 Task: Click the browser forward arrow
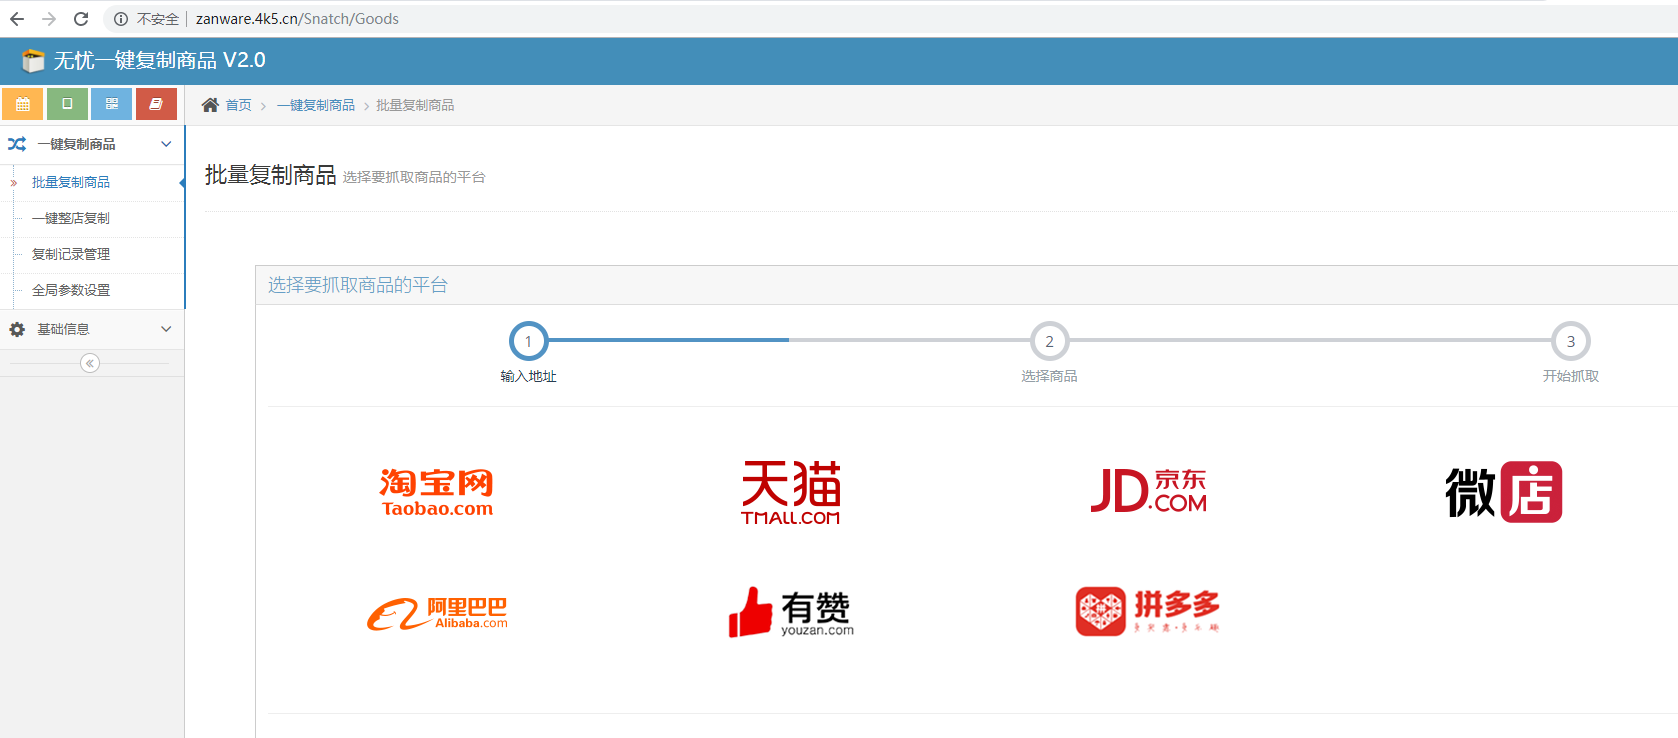click(49, 19)
